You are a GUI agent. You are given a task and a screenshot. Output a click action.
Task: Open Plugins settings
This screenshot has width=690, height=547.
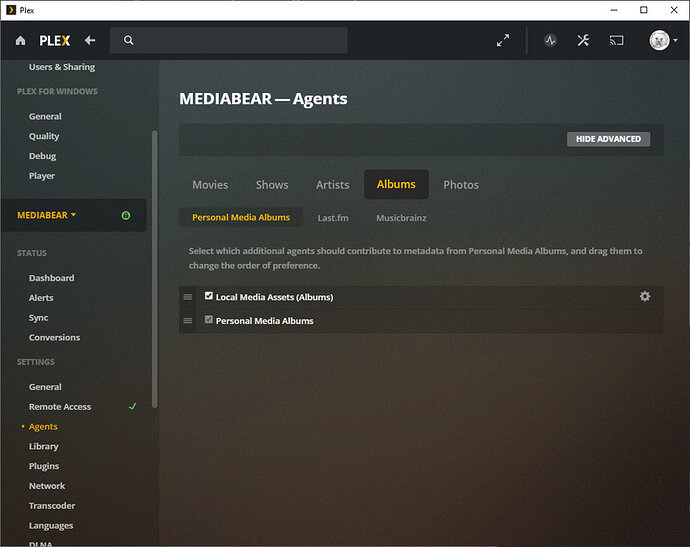click(44, 466)
